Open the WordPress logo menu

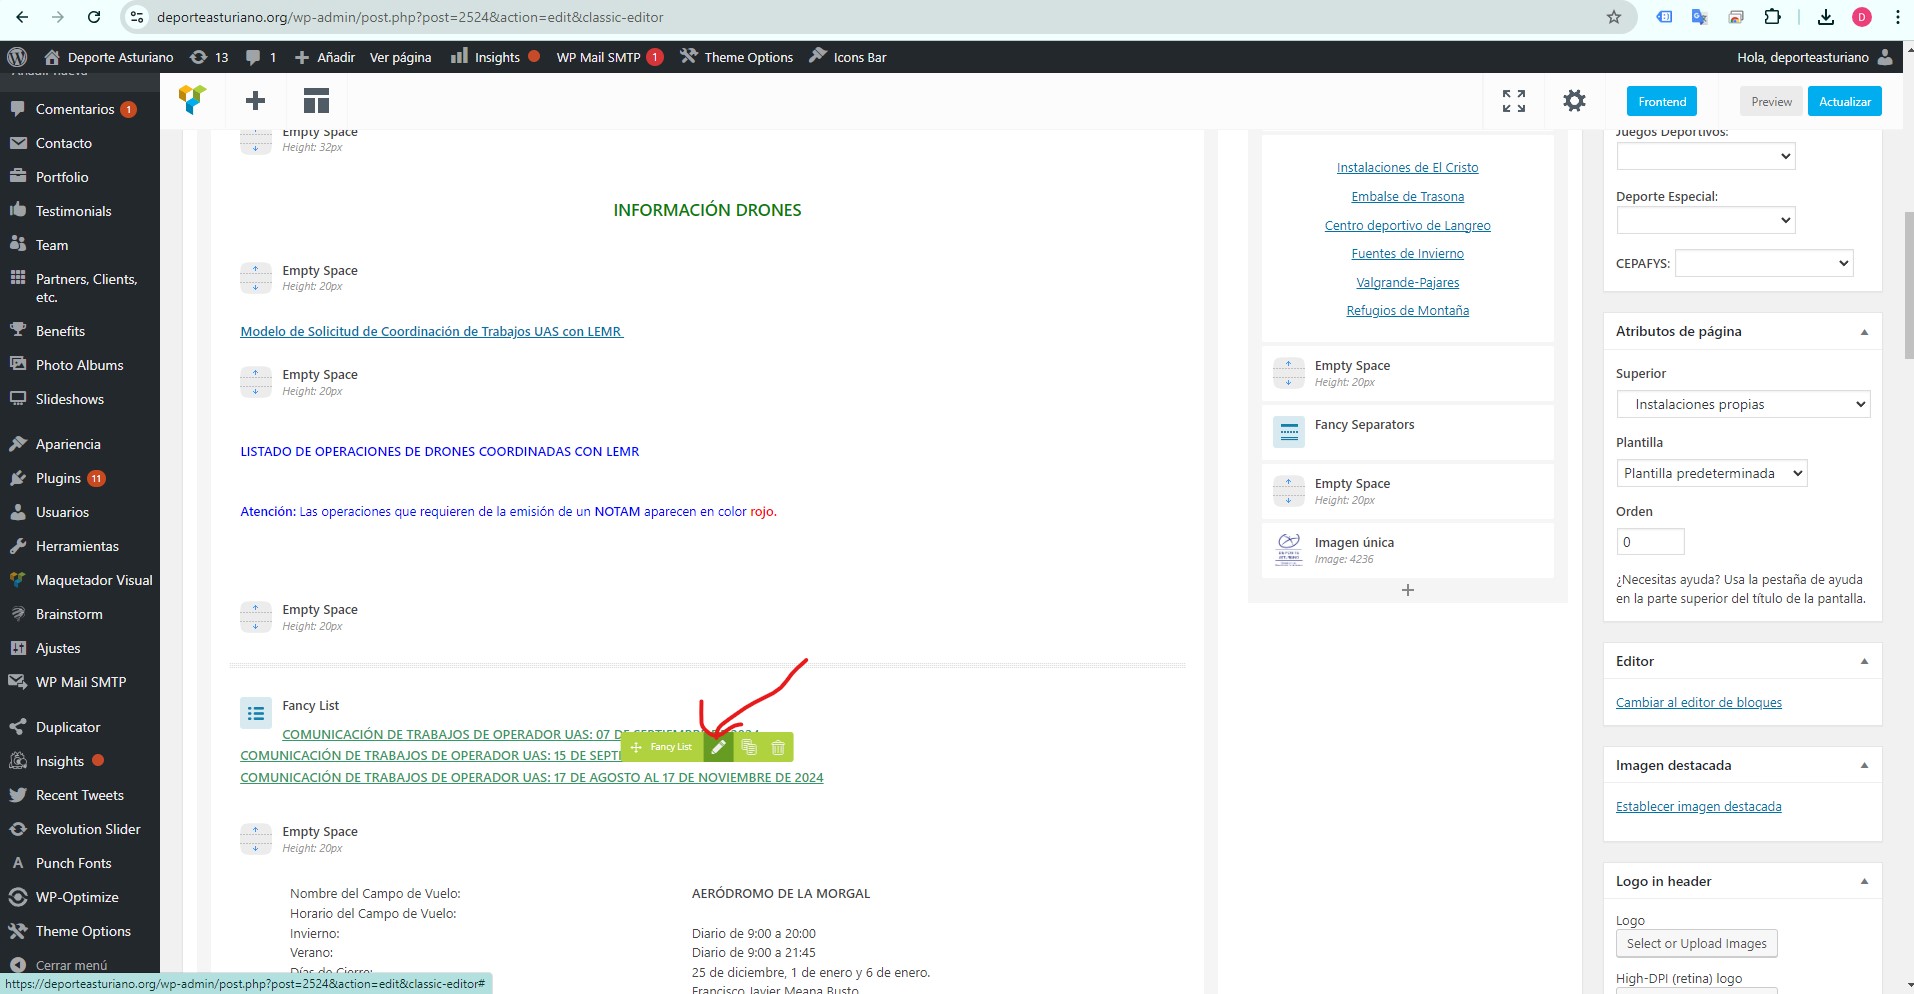pyautogui.click(x=17, y=57)
